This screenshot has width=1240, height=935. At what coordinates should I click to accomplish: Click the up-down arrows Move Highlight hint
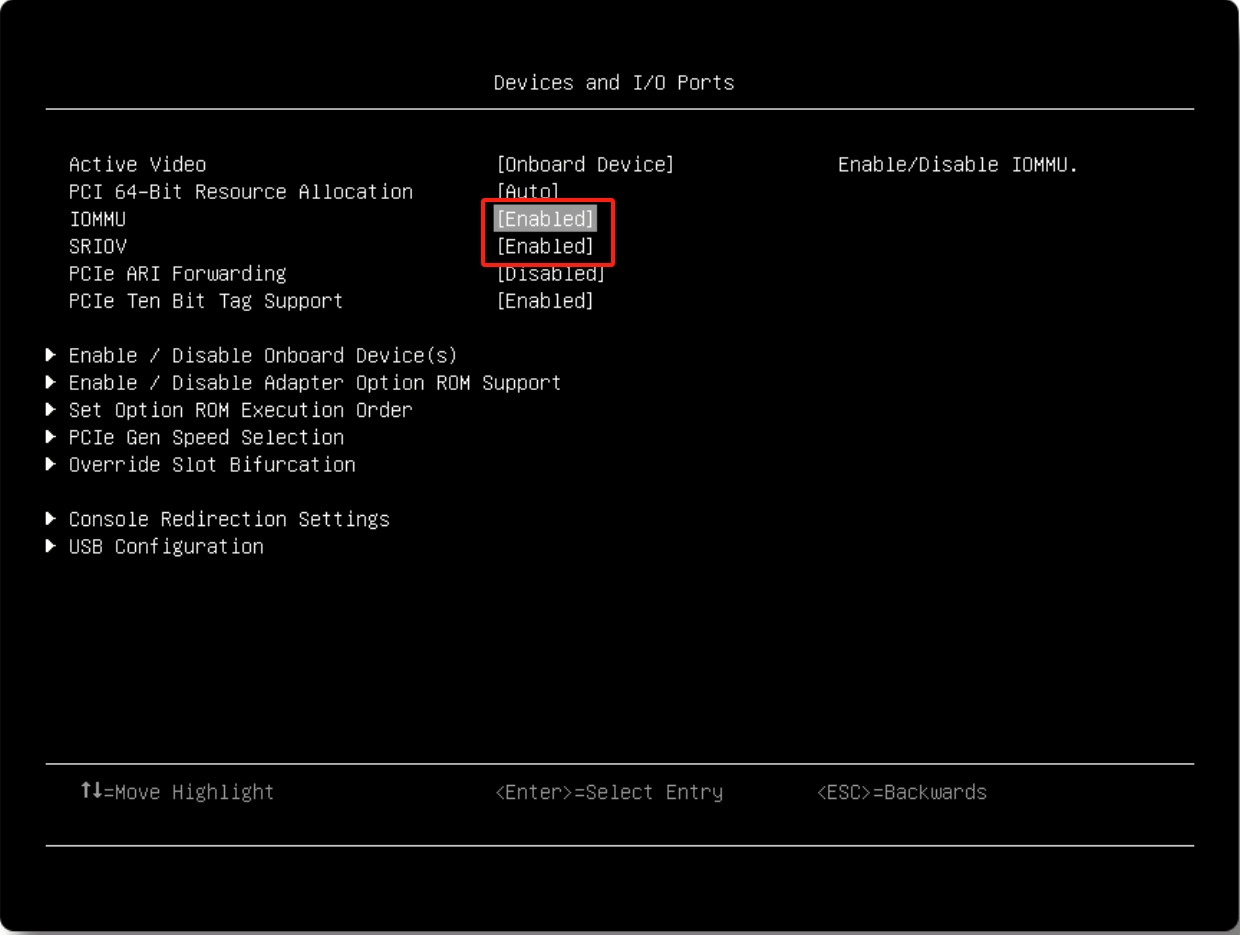(91, 791)
